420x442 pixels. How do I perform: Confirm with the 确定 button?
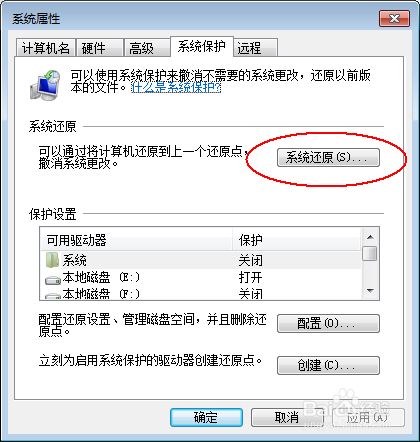[206, 417]
